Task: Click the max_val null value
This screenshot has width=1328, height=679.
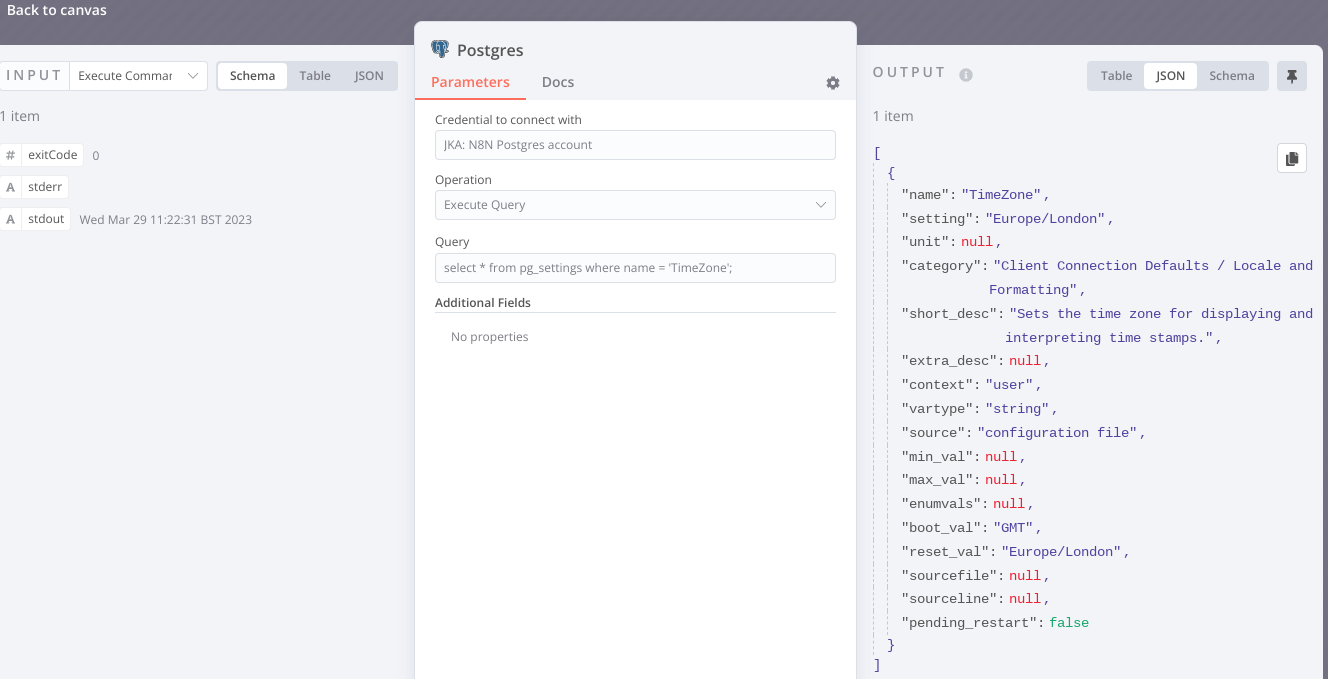Action: click(x=1001, y=480)
